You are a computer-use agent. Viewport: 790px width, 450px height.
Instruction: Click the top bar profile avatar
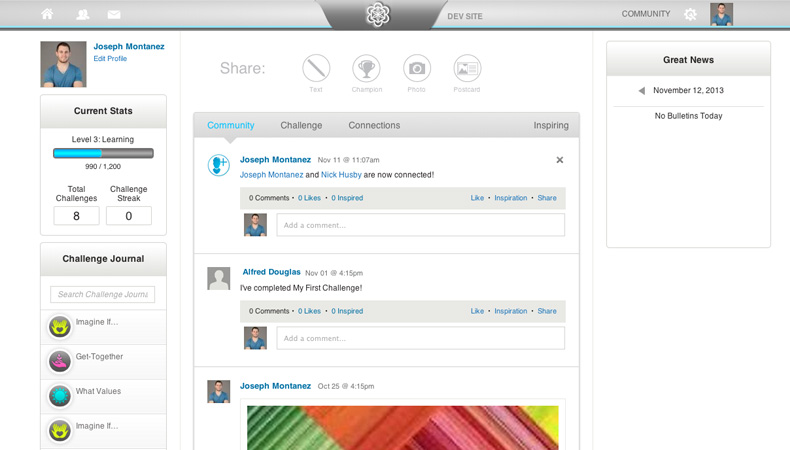point(721,14)
